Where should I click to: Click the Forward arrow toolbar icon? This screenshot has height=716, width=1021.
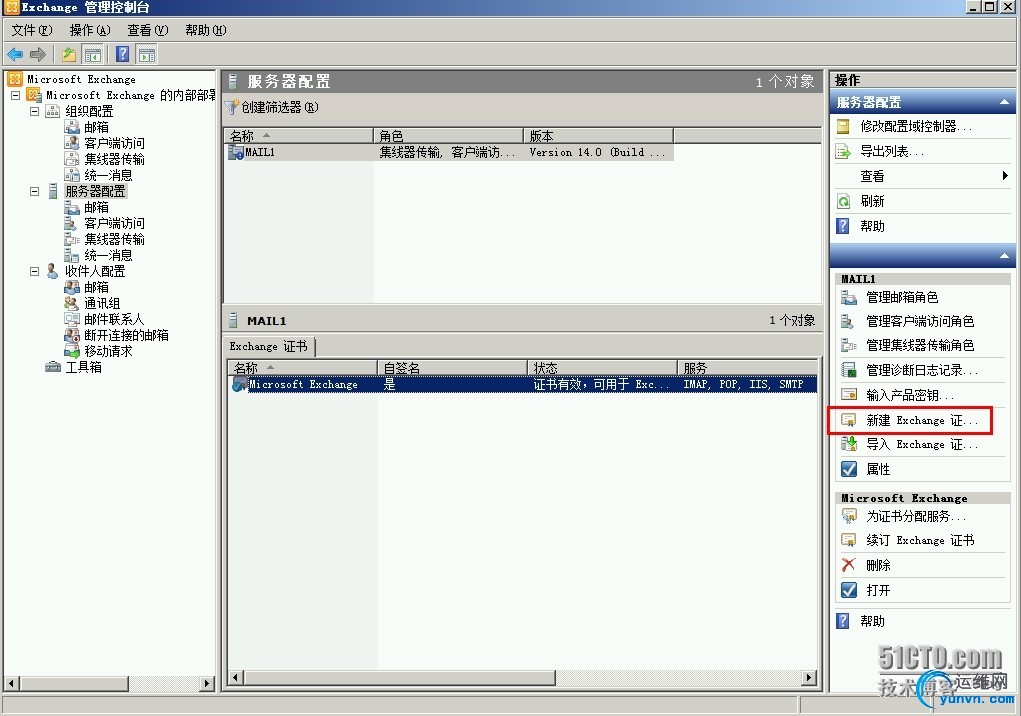[x=38, y=55]
